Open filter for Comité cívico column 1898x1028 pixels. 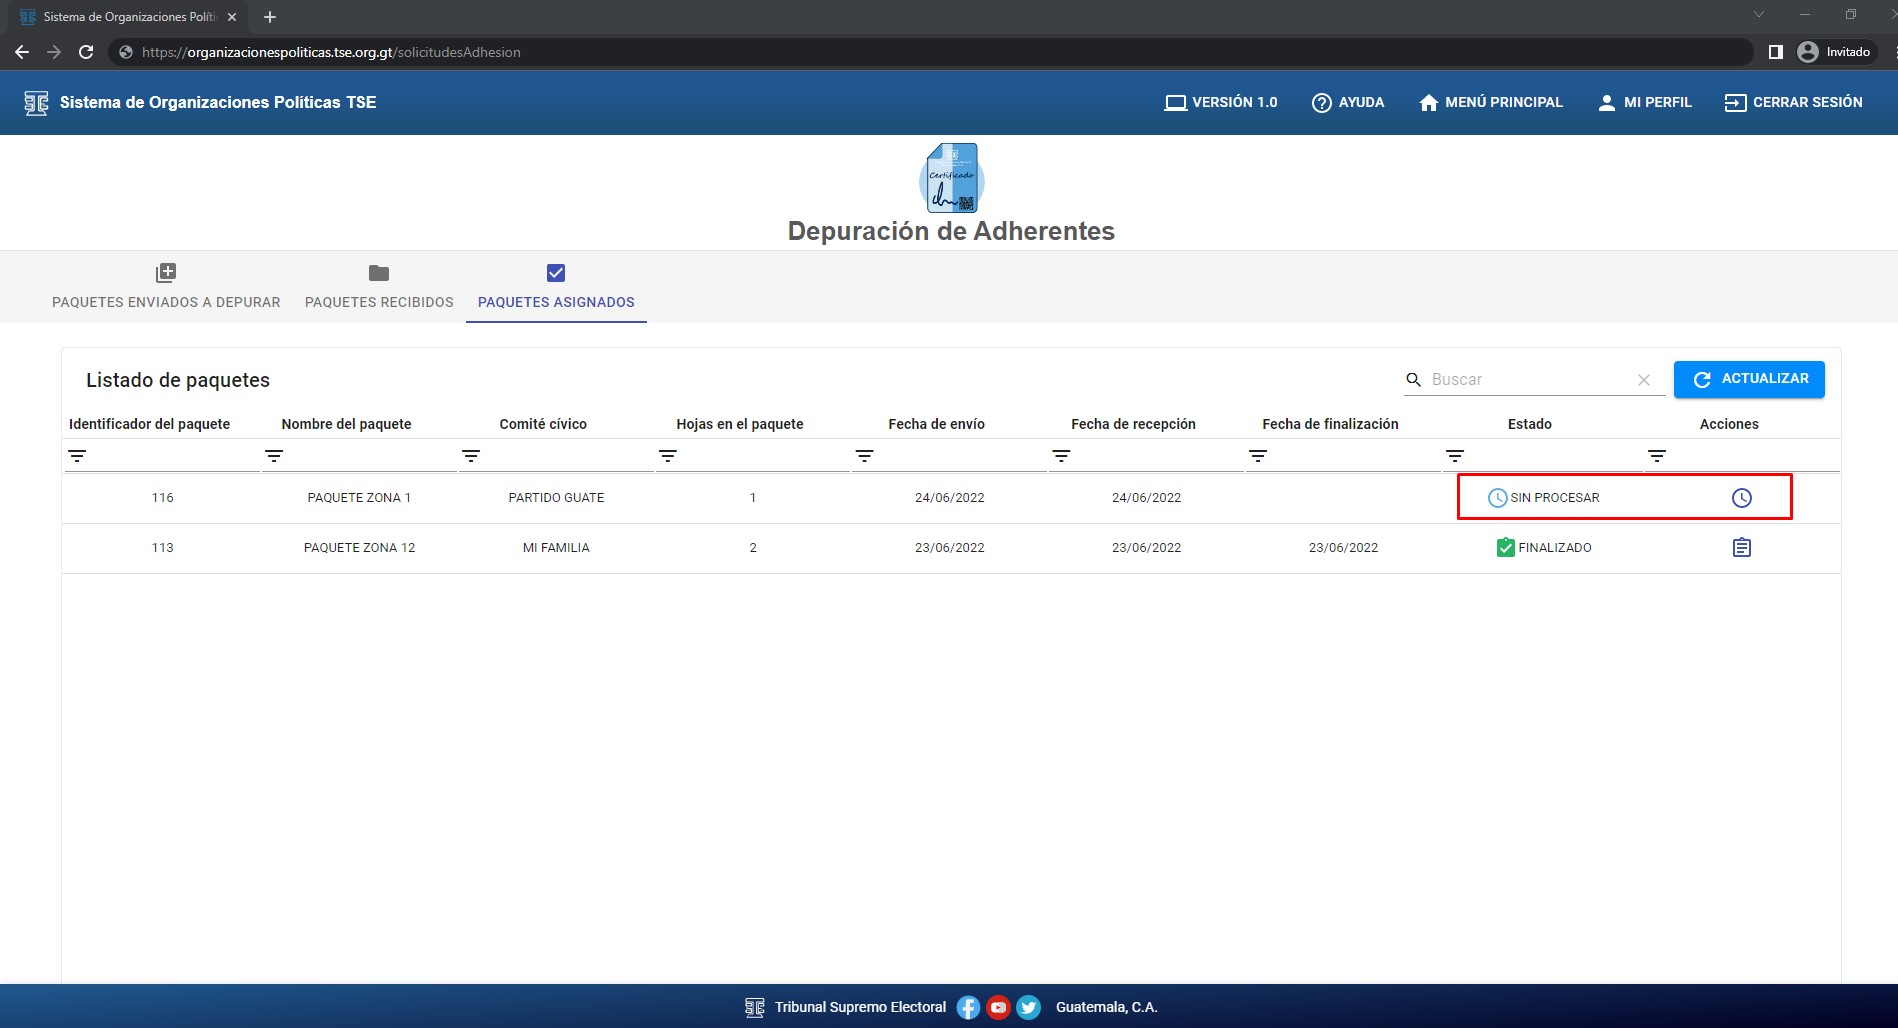coord(471,456)
